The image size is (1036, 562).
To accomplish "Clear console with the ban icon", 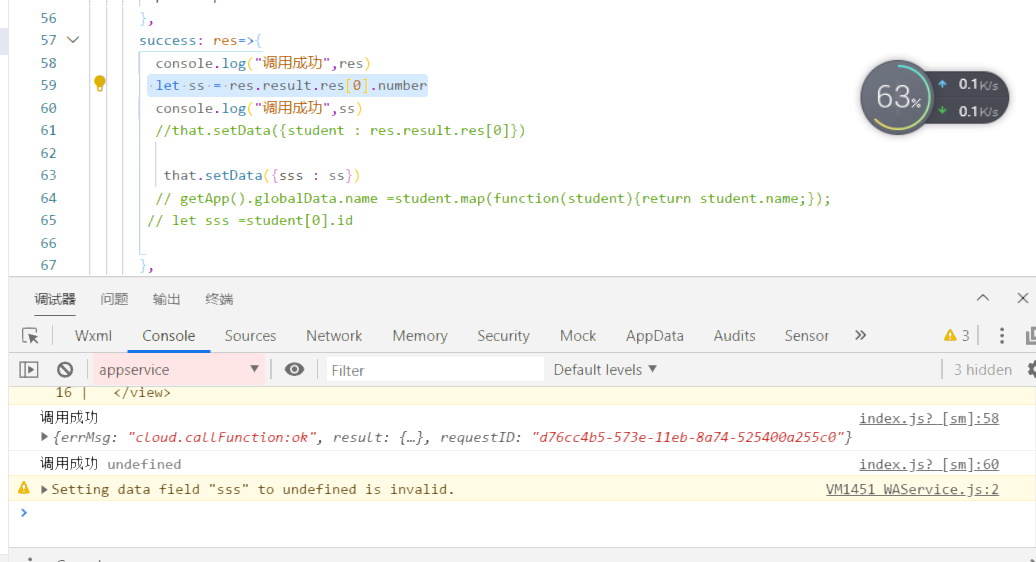I will point(65,370).
